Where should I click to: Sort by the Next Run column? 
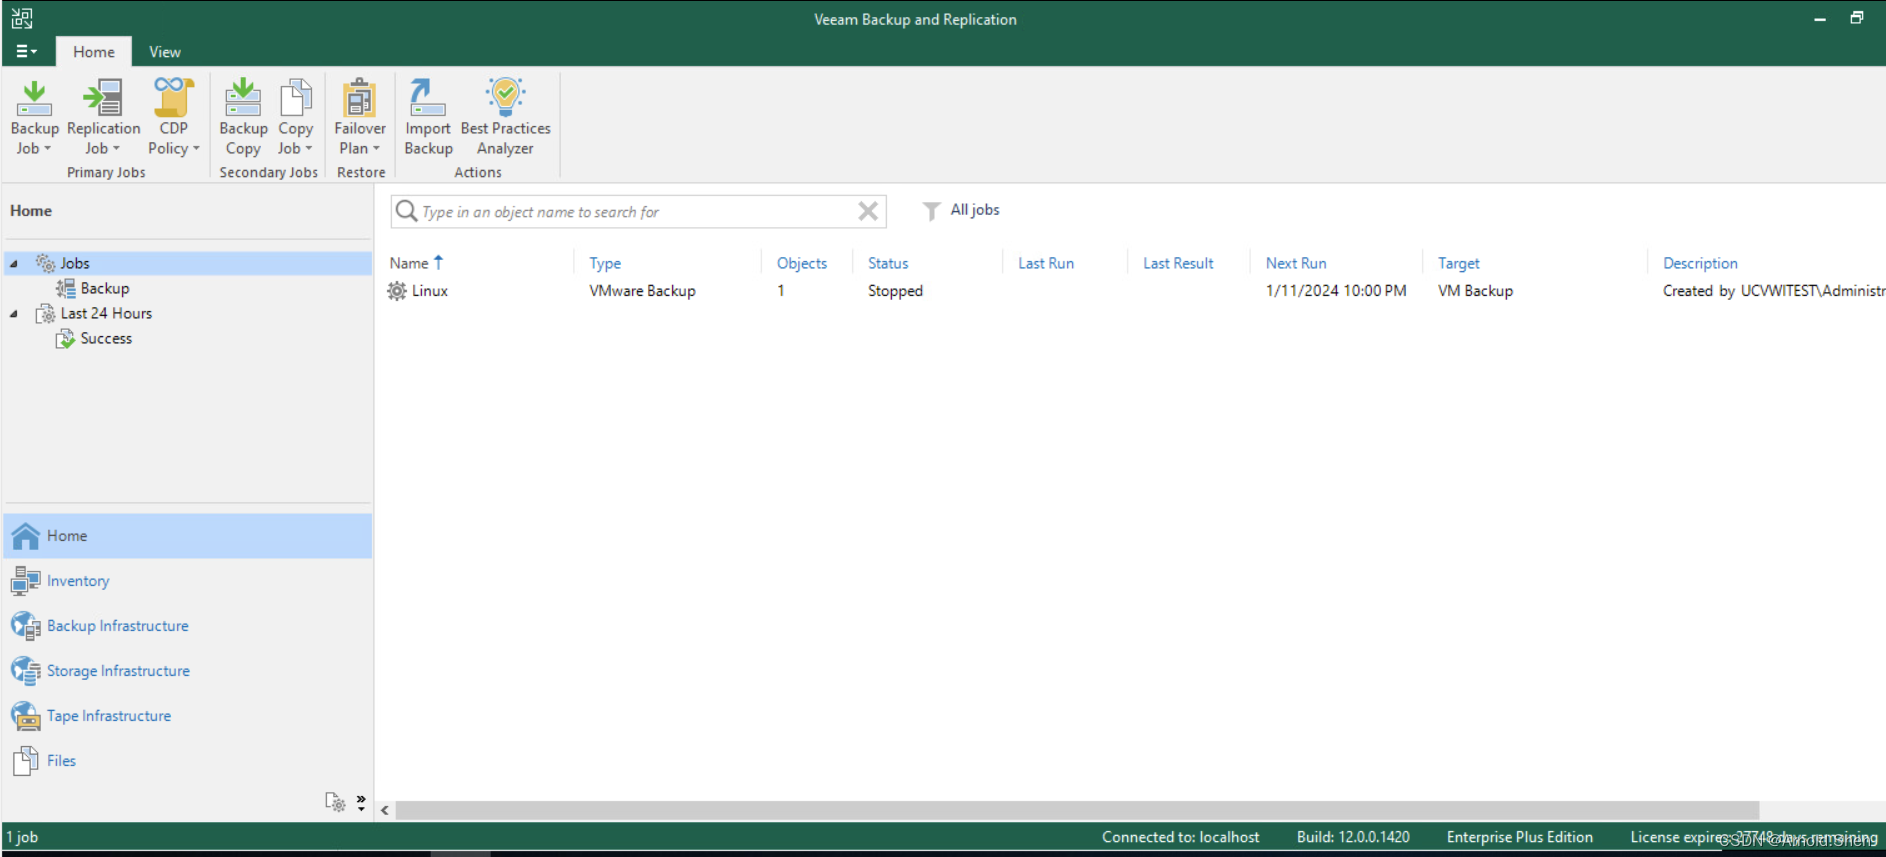(x=1296, y=263)
